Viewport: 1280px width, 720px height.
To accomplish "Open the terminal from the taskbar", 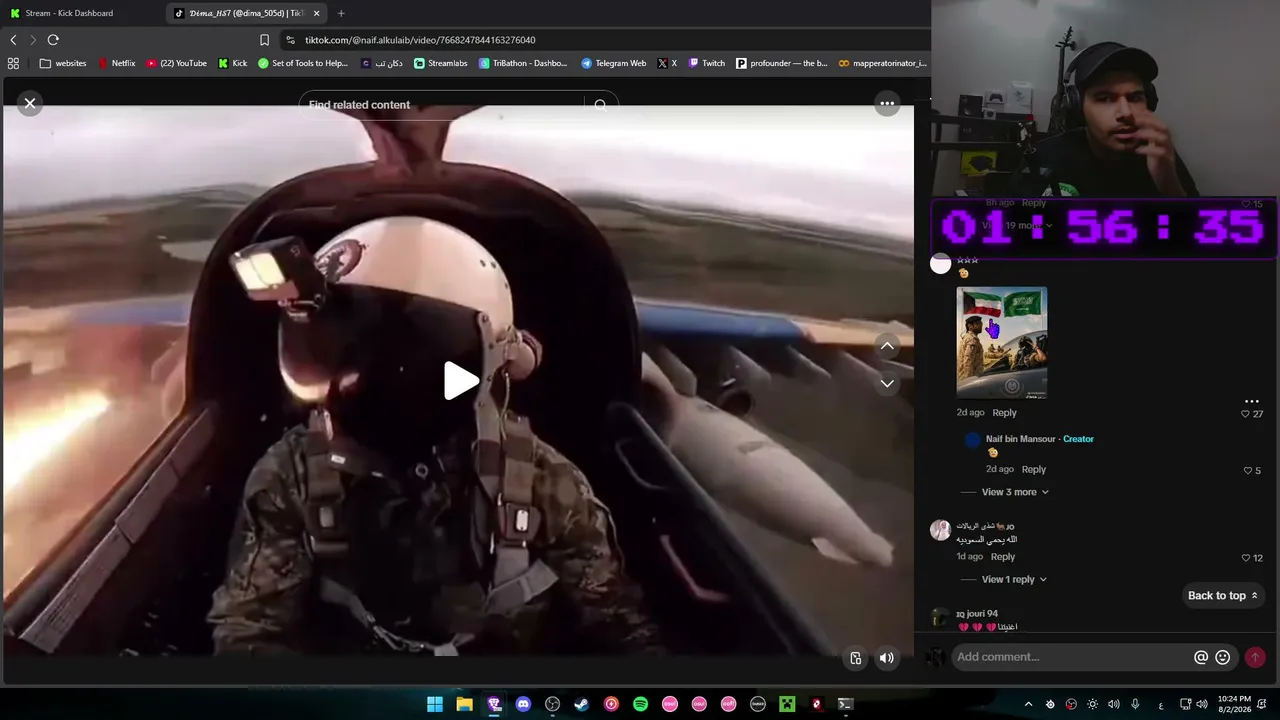I will tap(845, 704).
